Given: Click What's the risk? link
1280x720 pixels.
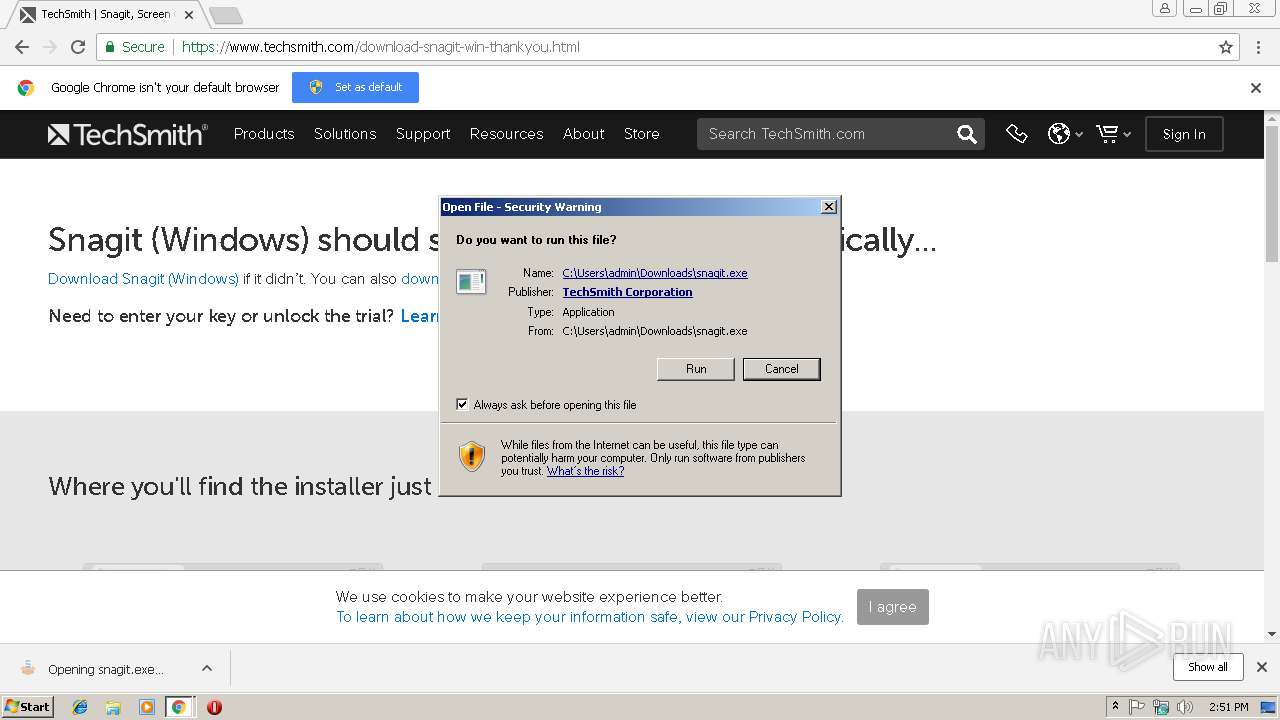Looking at the screenshot, I should click(x=585, y=471).
